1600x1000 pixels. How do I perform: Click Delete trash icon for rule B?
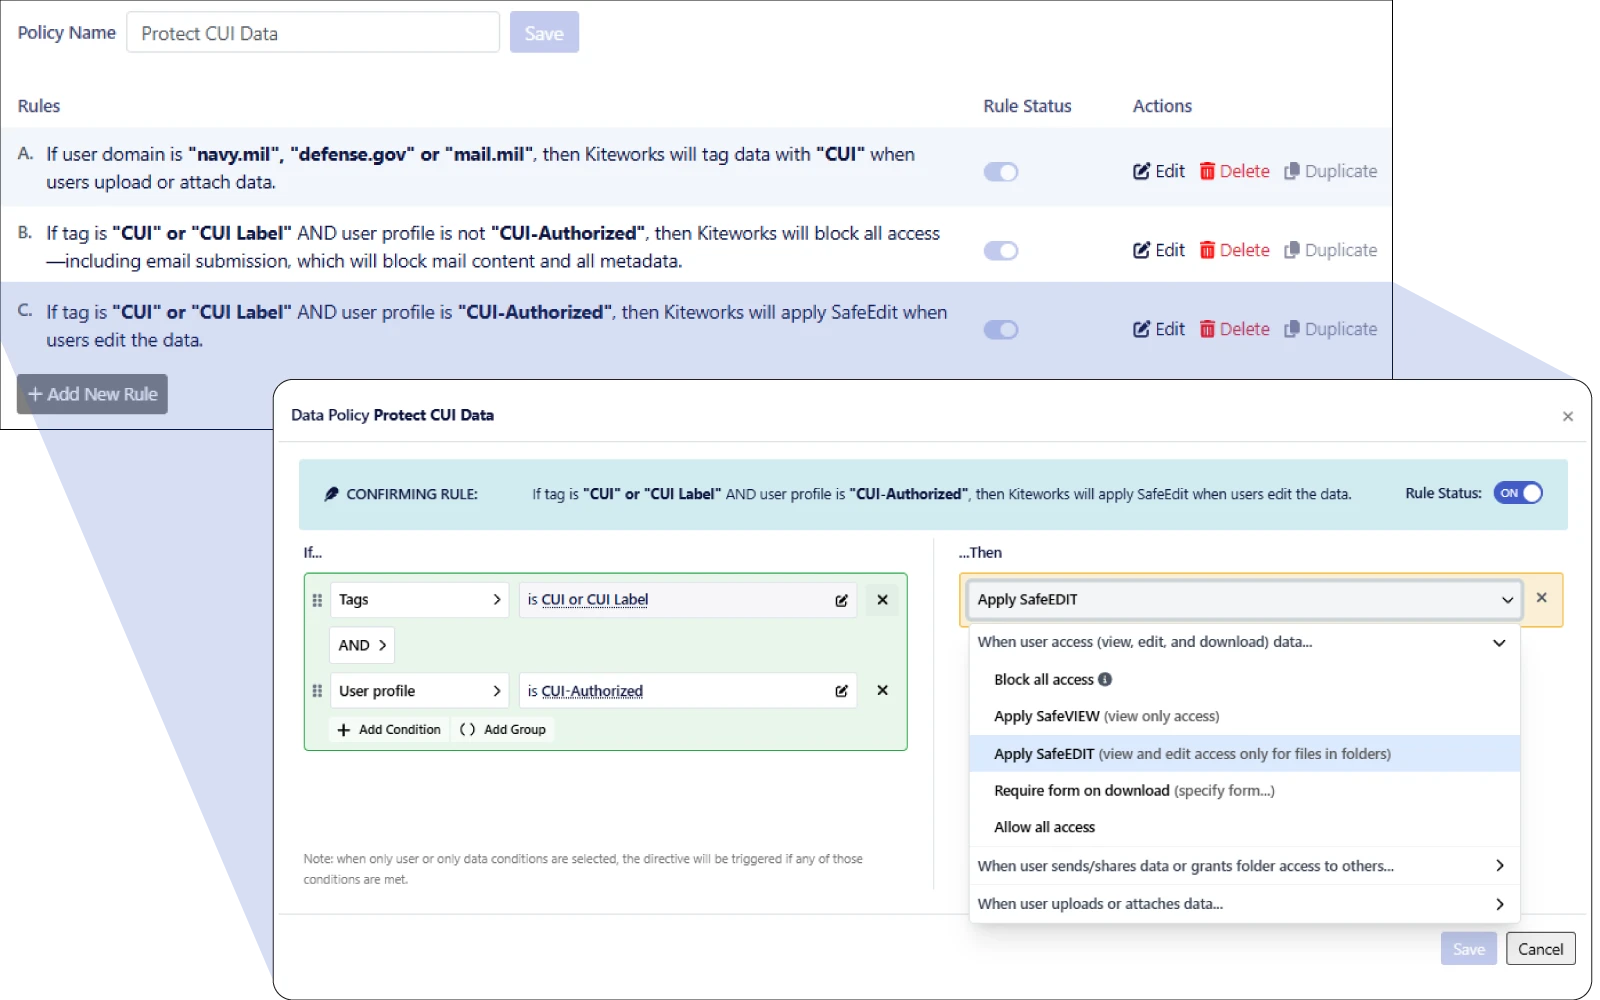[x=1207, y=250]
